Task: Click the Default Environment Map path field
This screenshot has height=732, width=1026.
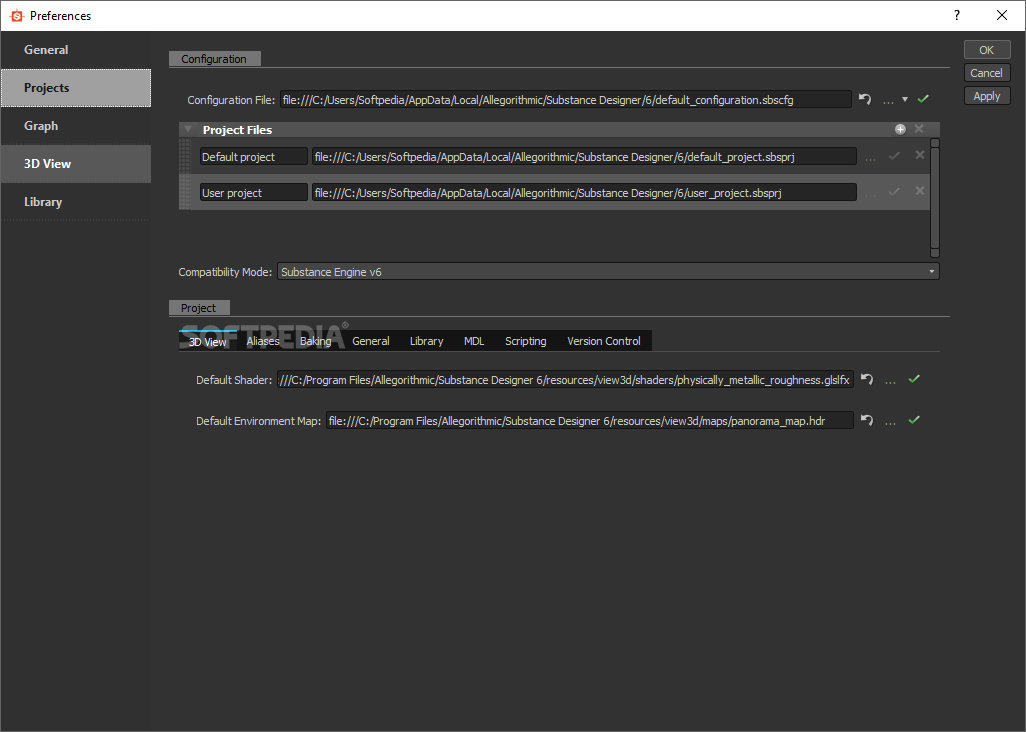Action: click(x=590, y=421)
